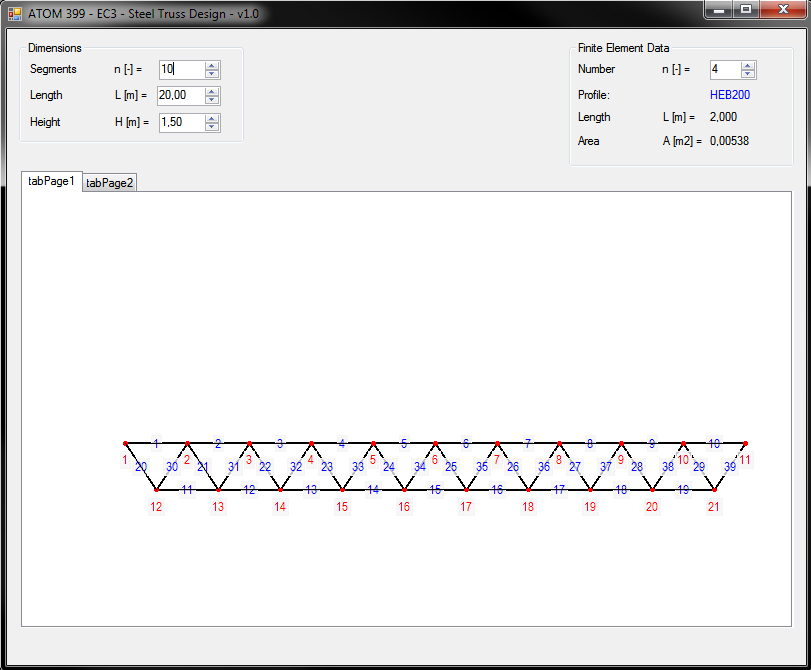Increase the Height H value with up arrow
Screen dimensions: 811x670
coord(212,119)
